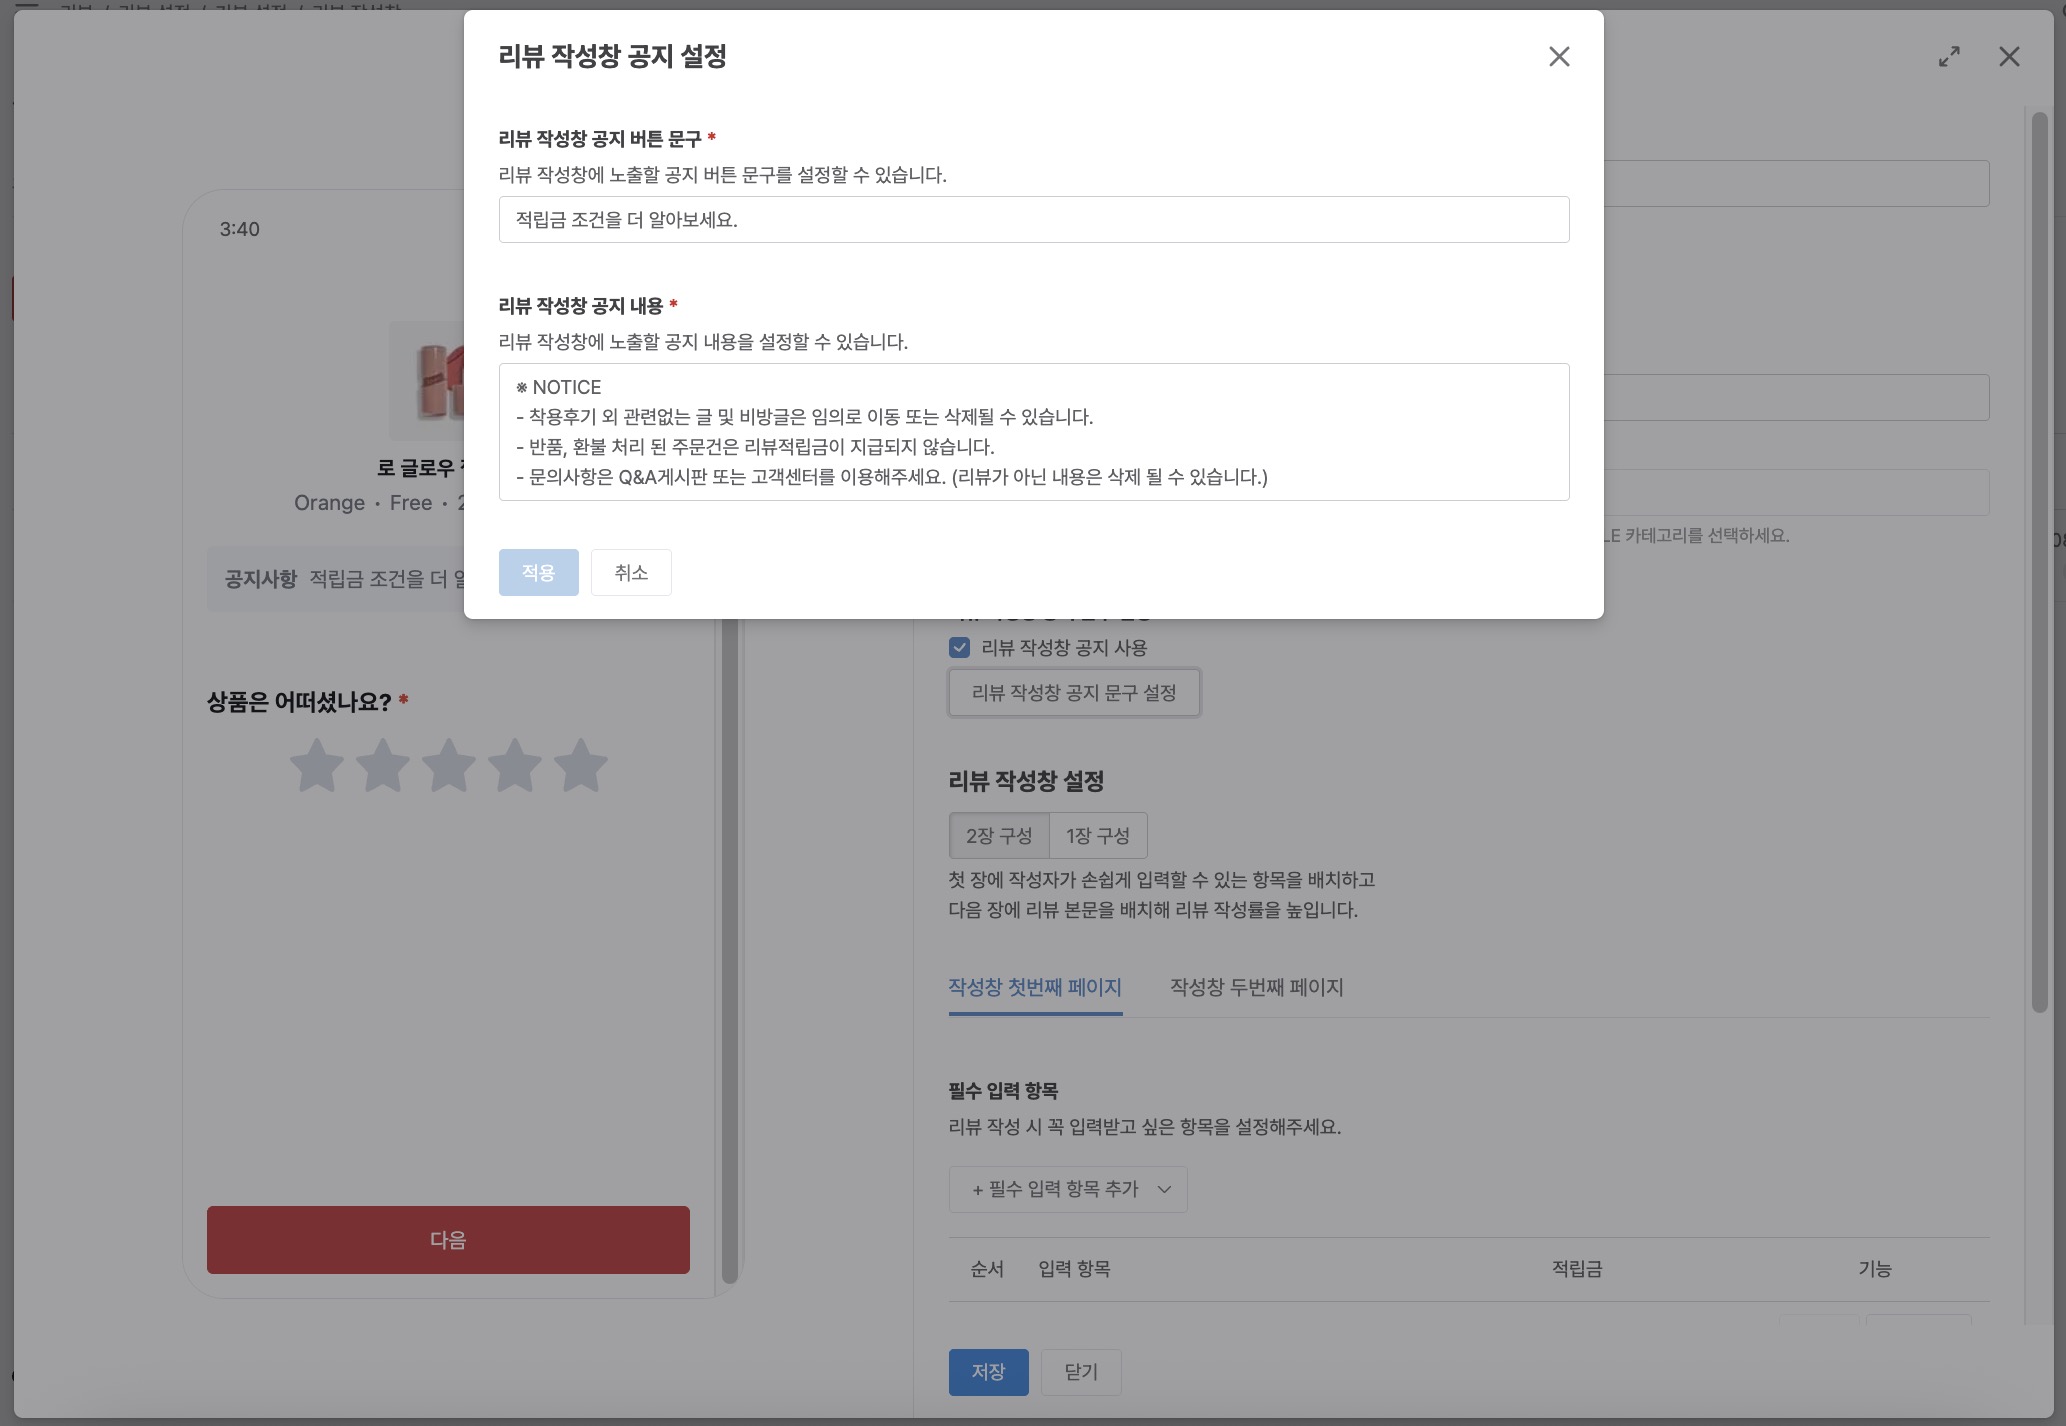Screen dimensions: 2066x1426
Task: Click the 적립금 조건을 더 알아보세요 input field
Action: coord(1034,220)
